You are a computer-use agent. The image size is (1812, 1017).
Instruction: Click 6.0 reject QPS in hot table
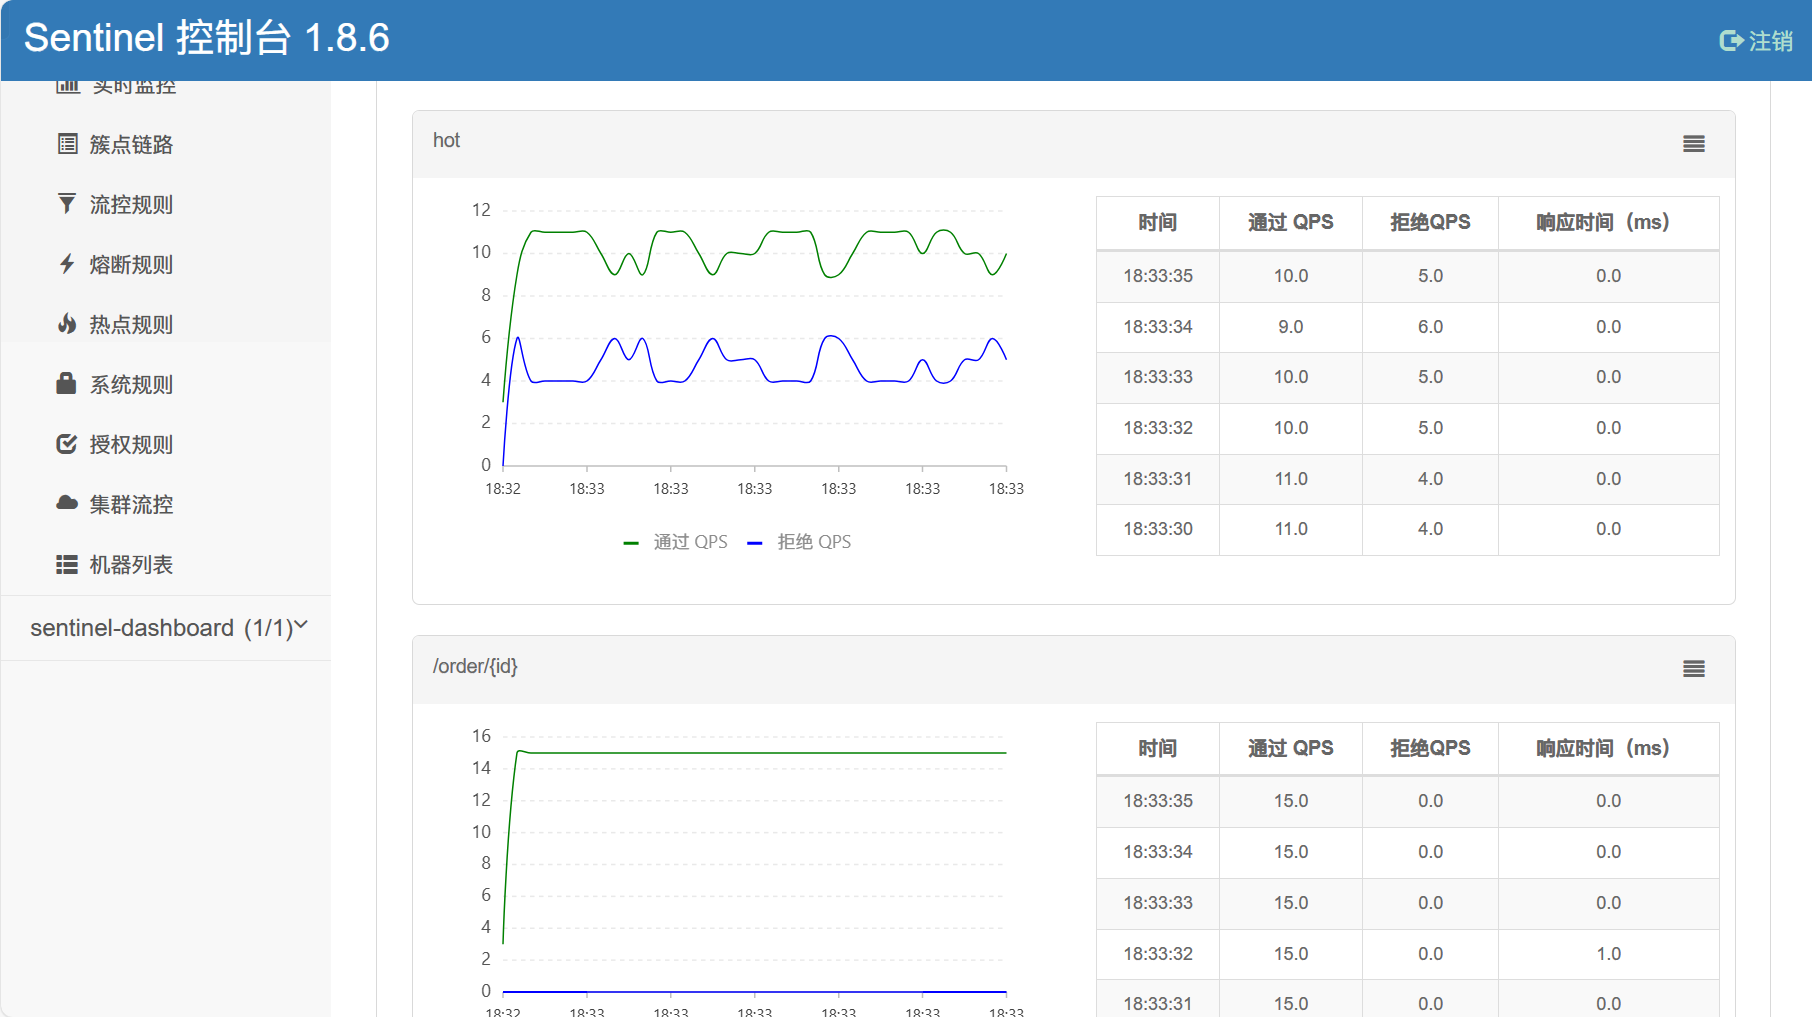click(1430, 327)
